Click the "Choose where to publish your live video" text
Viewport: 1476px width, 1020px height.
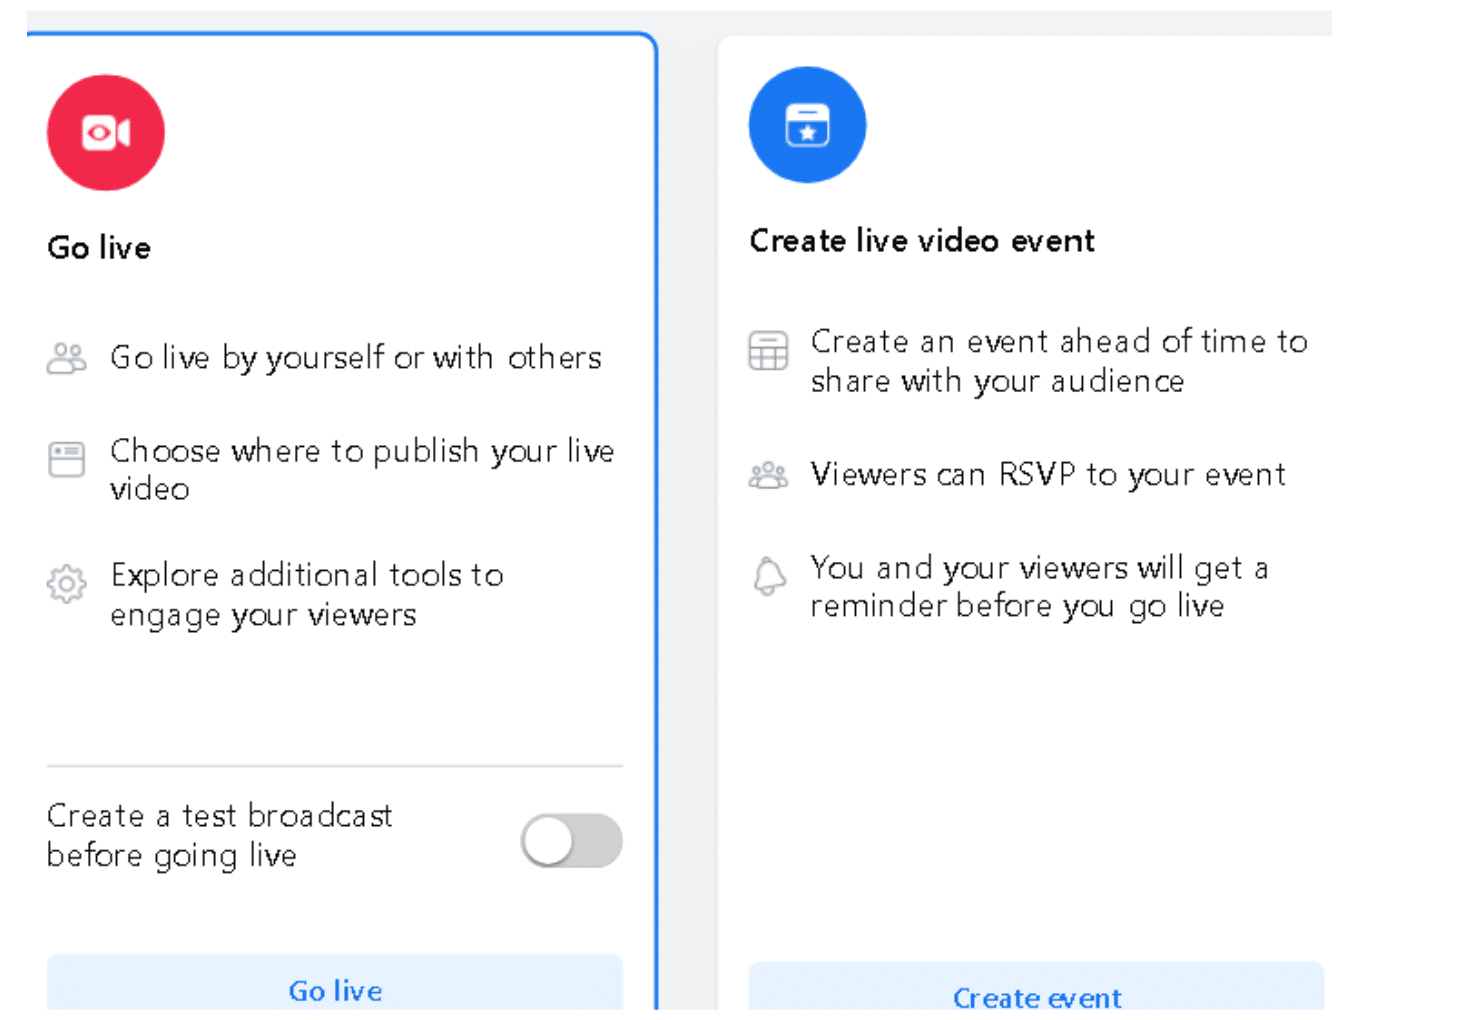tap(362, 469)
